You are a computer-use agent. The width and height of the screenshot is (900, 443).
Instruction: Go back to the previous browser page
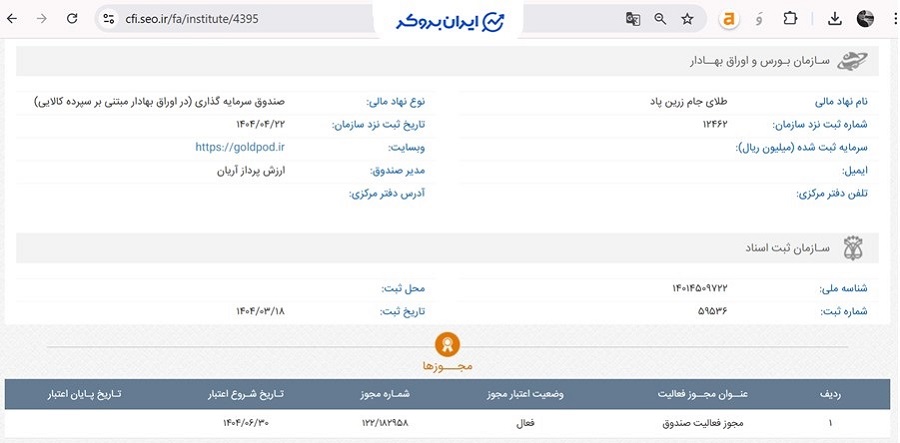point(11,19)
